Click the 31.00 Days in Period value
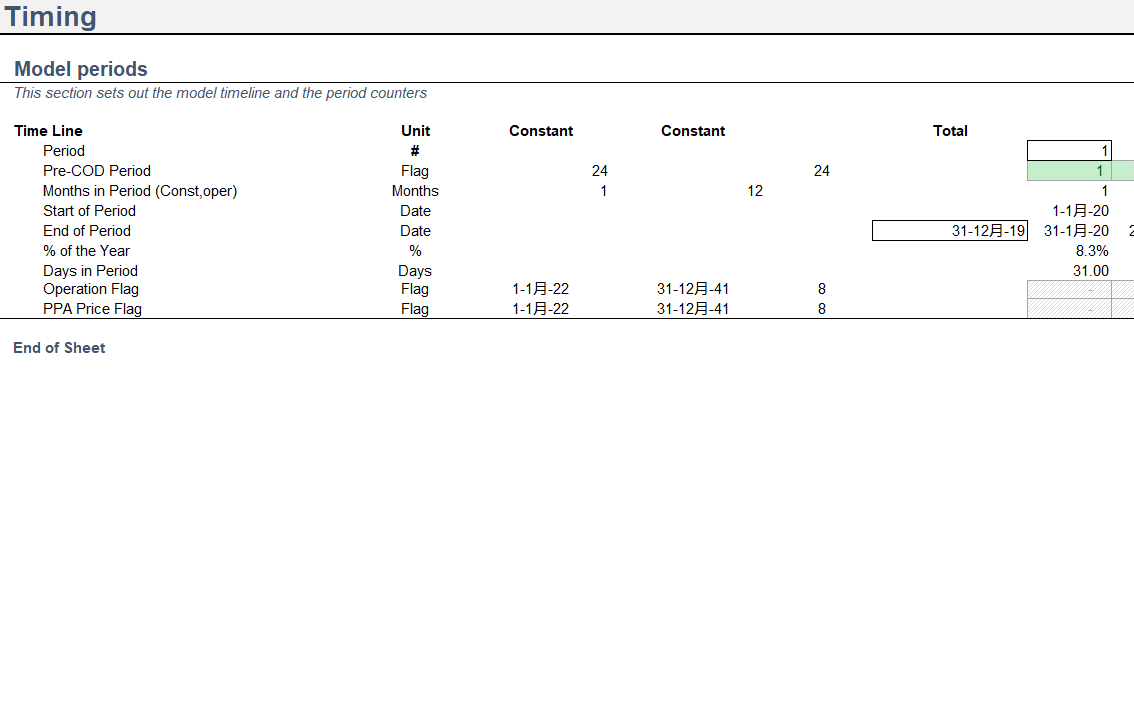 point(1090,271)
